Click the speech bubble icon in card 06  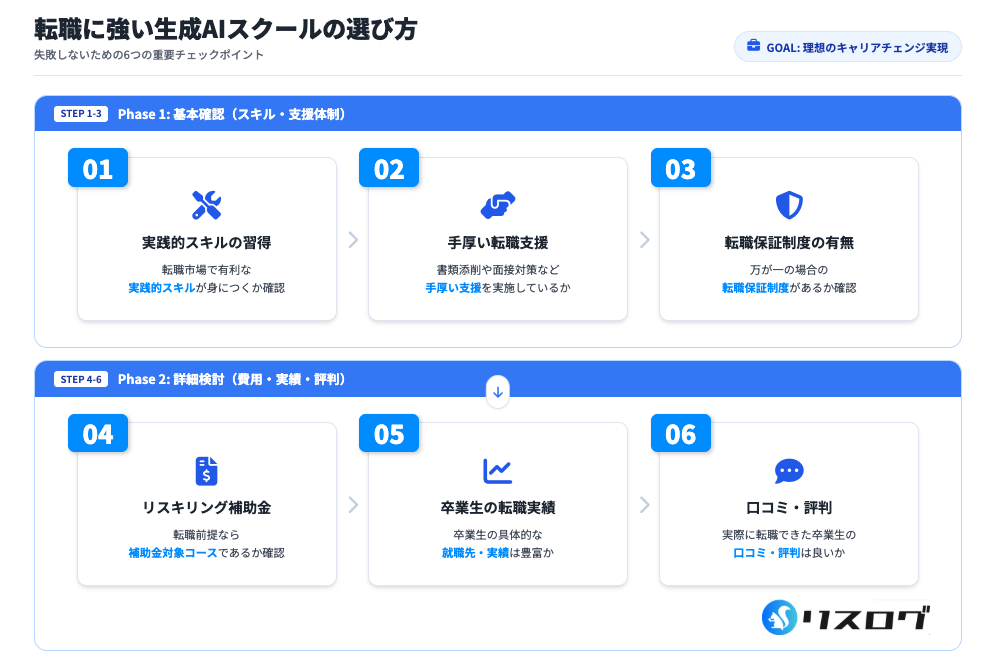pos(789,470)
